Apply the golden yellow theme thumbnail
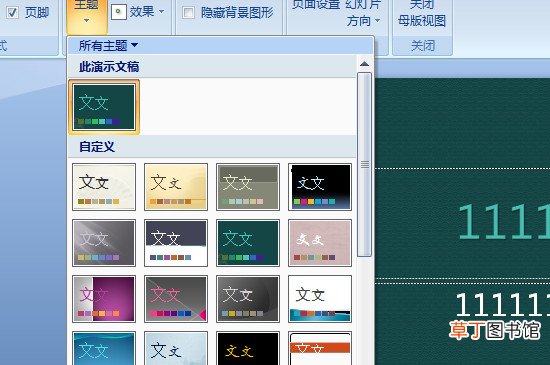The height and width of the screenshot is (365, 550). tap(176, 187)
